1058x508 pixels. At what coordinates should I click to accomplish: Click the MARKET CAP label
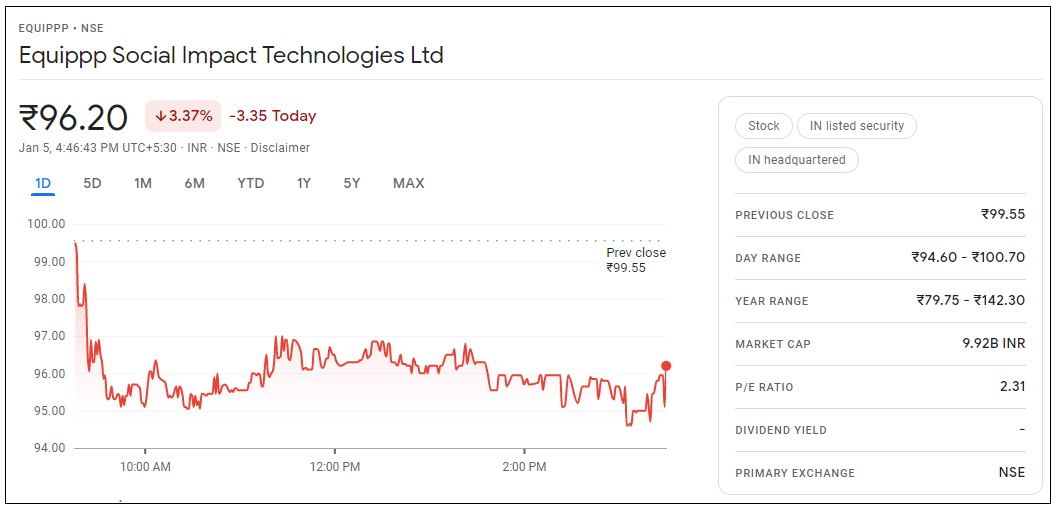coord(773,345)
